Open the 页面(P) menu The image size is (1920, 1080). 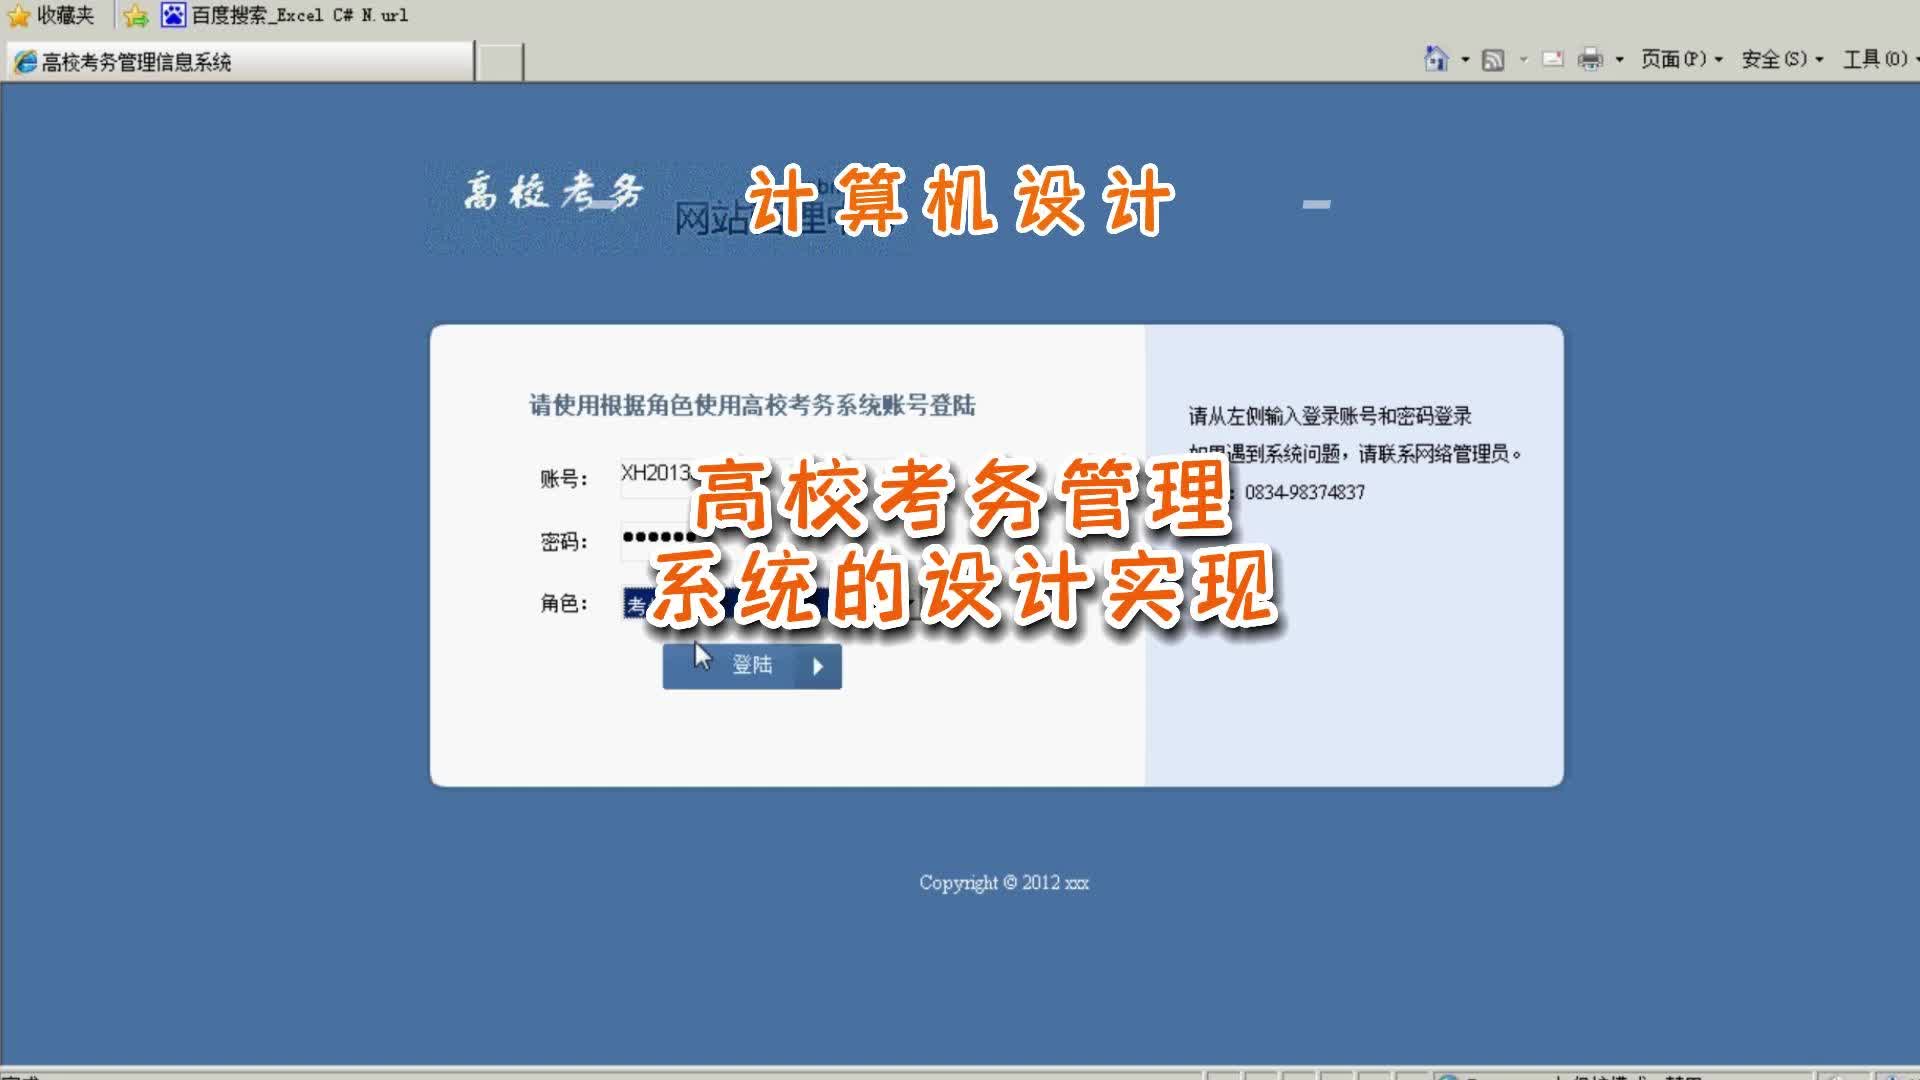[1681, 59]
